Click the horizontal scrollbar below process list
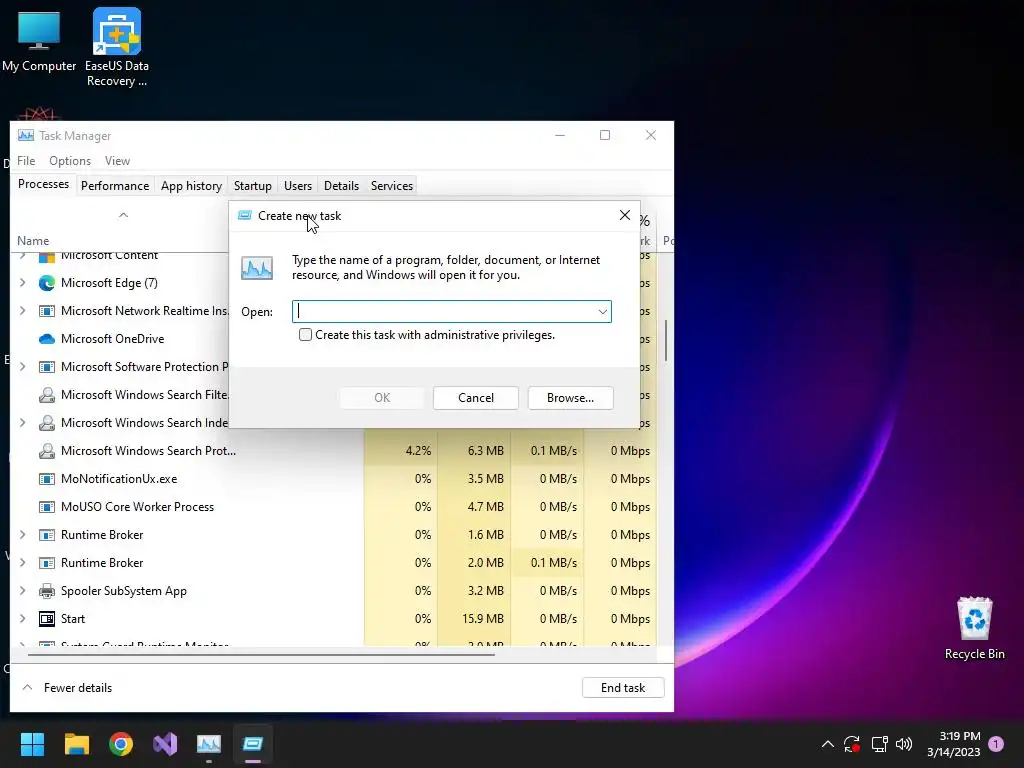Screen dimensions: 1024x768 point(261,654)
